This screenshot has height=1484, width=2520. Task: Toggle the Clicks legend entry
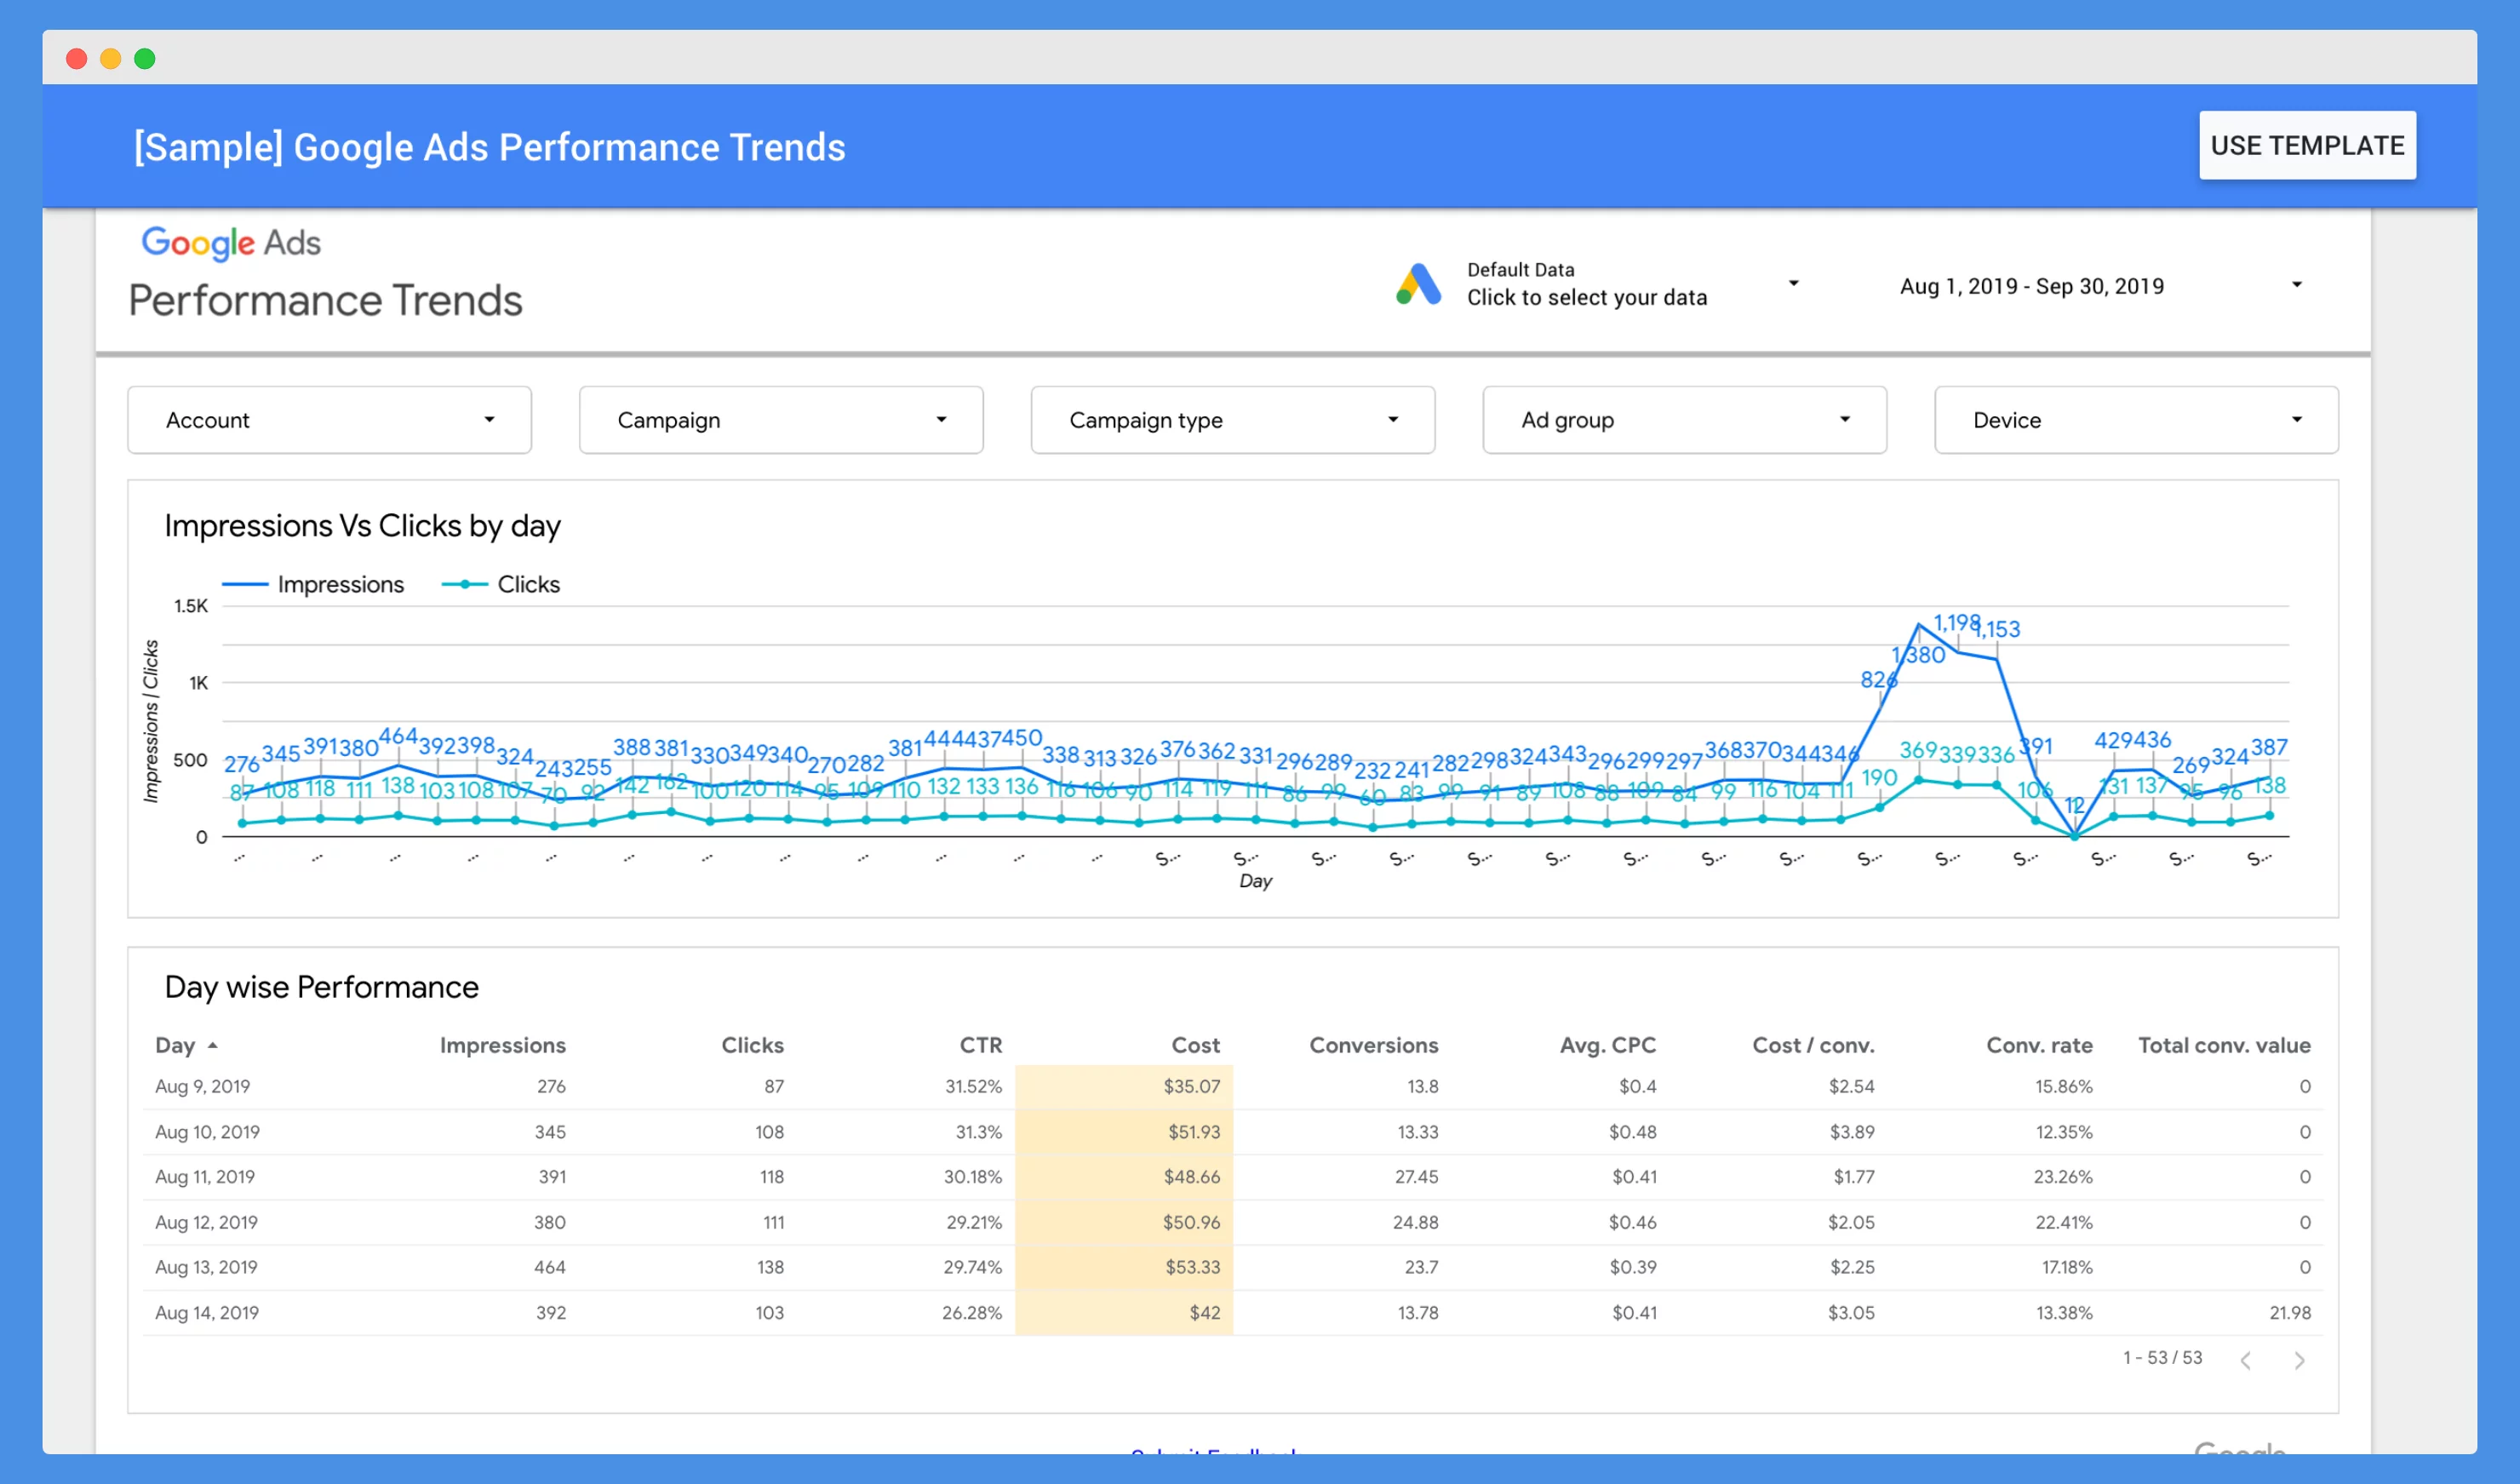501,584
